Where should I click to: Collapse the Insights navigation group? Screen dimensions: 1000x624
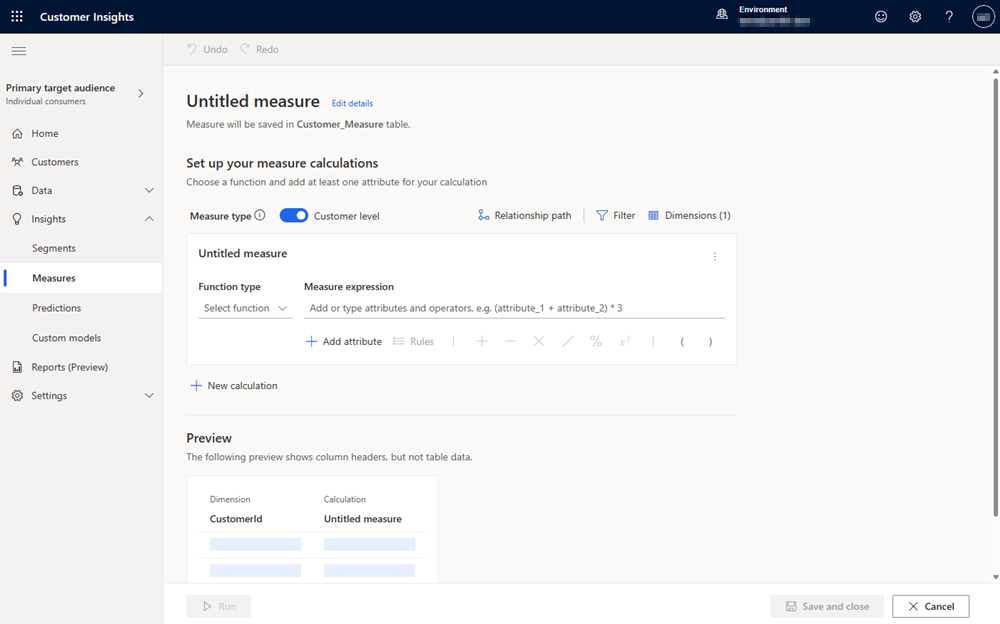click(149, 219)
